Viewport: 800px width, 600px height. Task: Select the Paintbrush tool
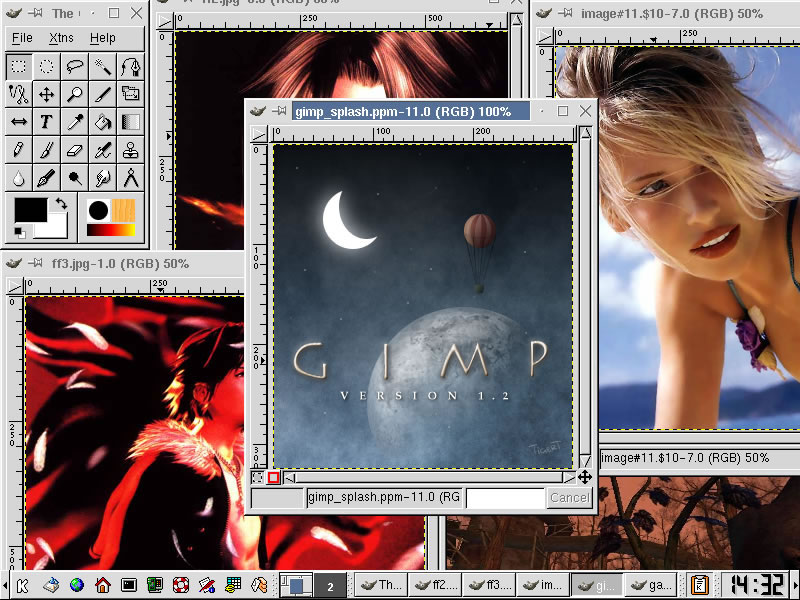pos(46,150)
